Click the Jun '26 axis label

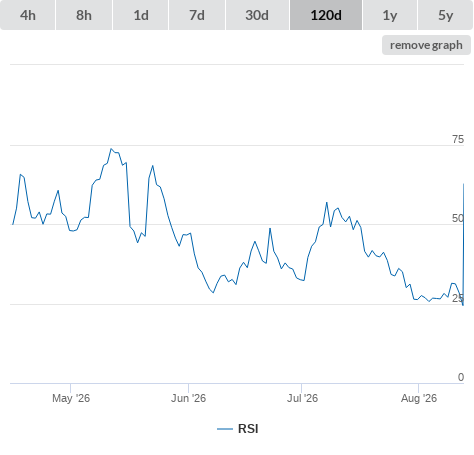188,398
